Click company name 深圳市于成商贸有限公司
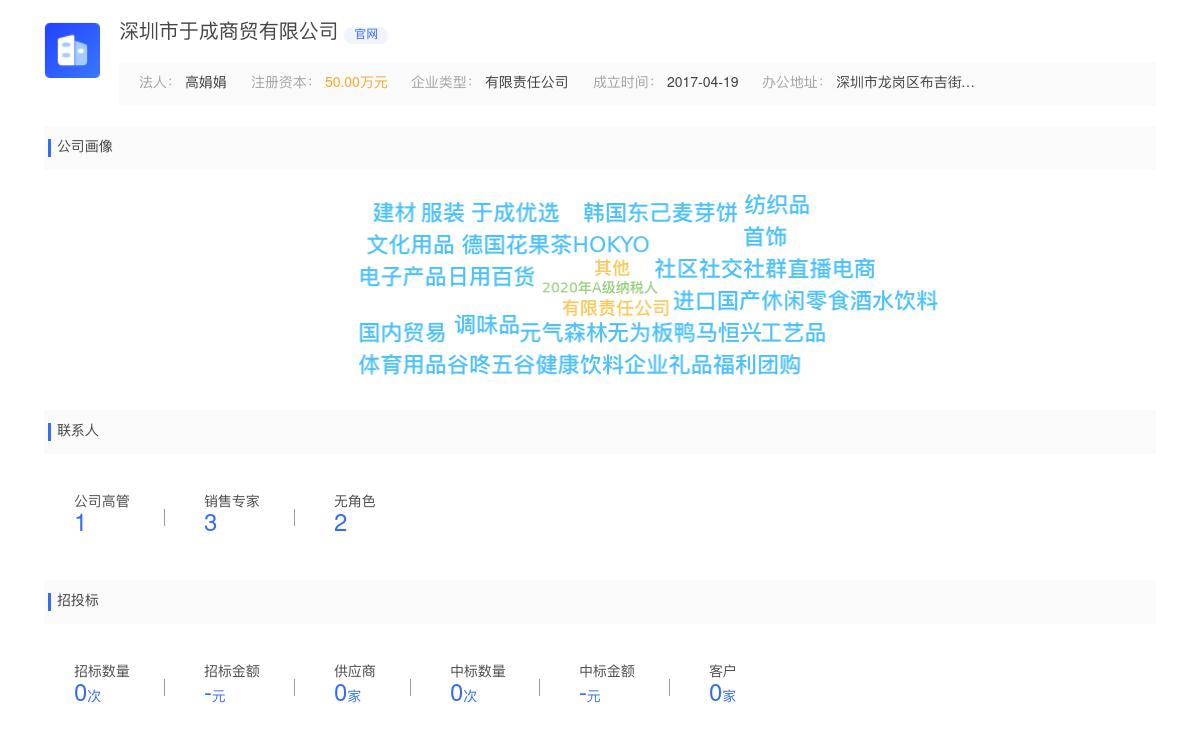Viewport: 1200px width, 752px height. pos(229,32)
